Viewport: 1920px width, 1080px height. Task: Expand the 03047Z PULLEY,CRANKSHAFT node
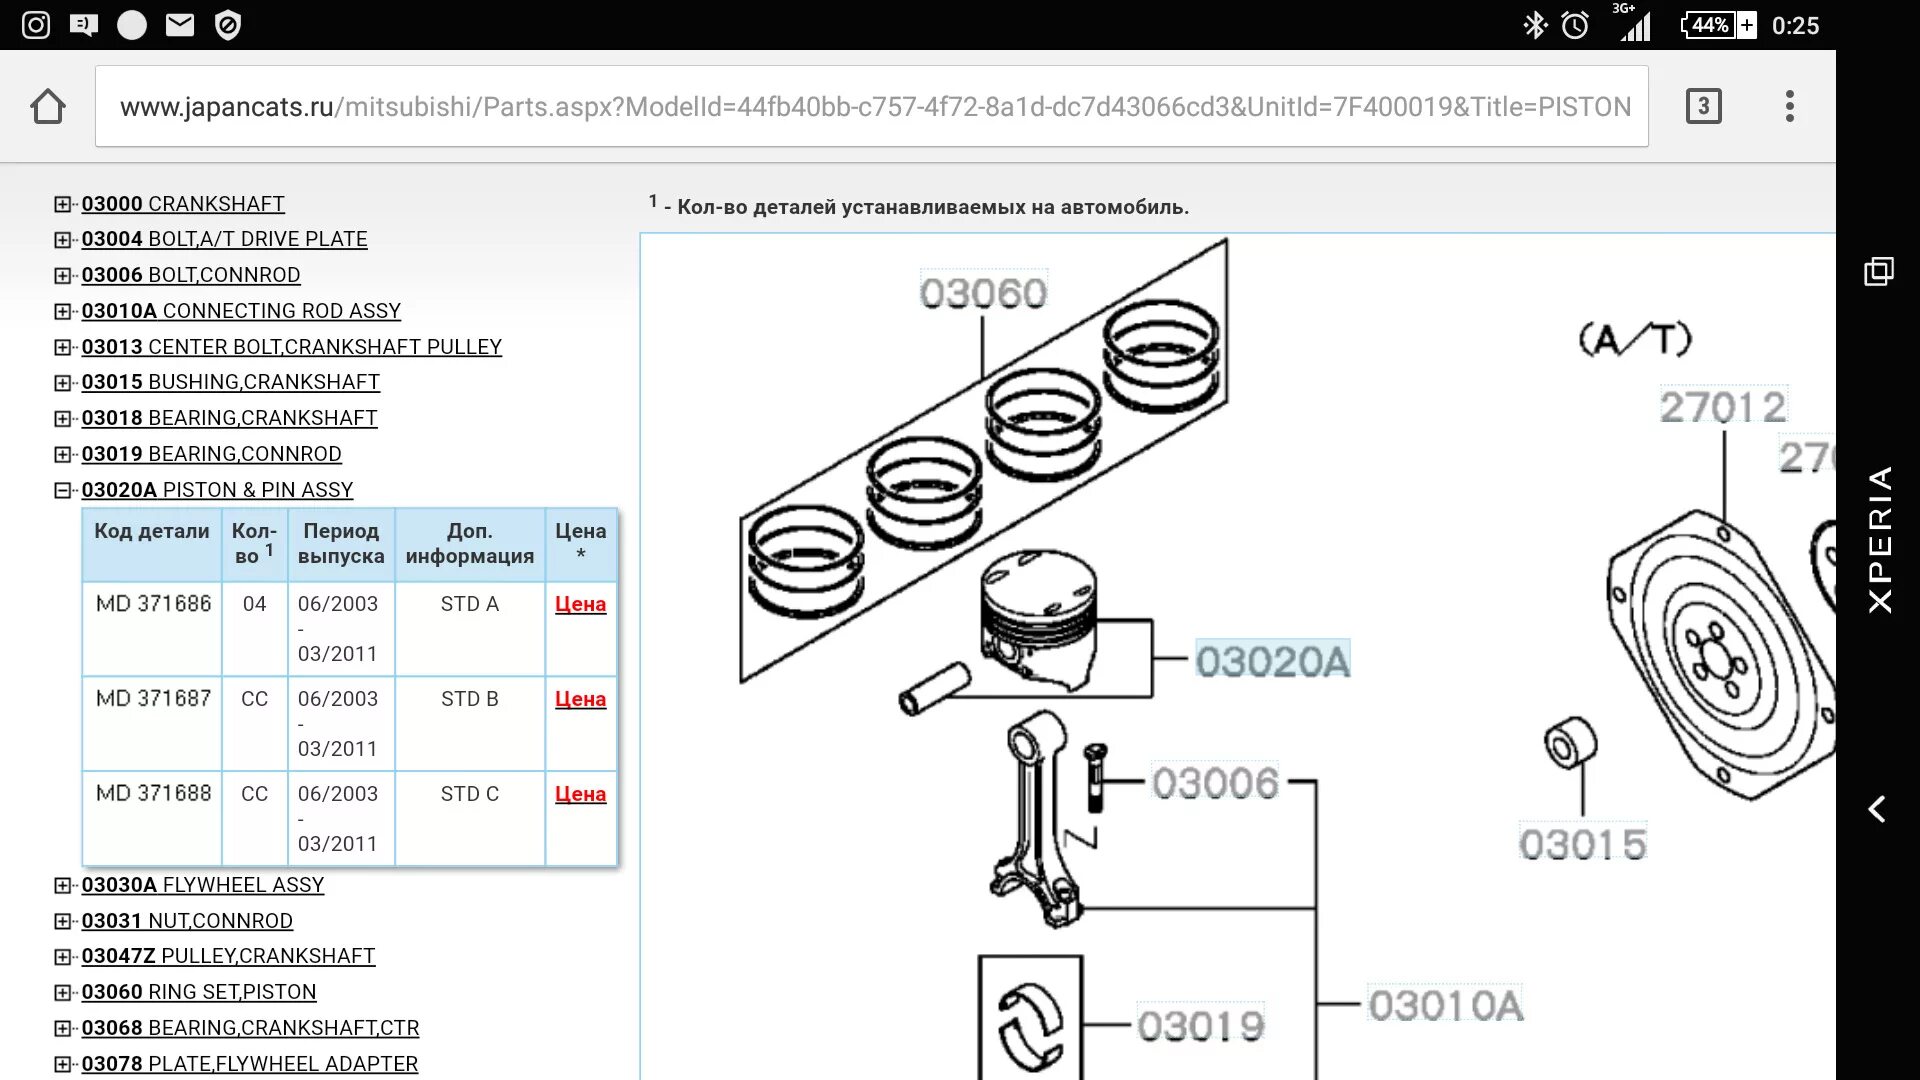pos(62,957)
